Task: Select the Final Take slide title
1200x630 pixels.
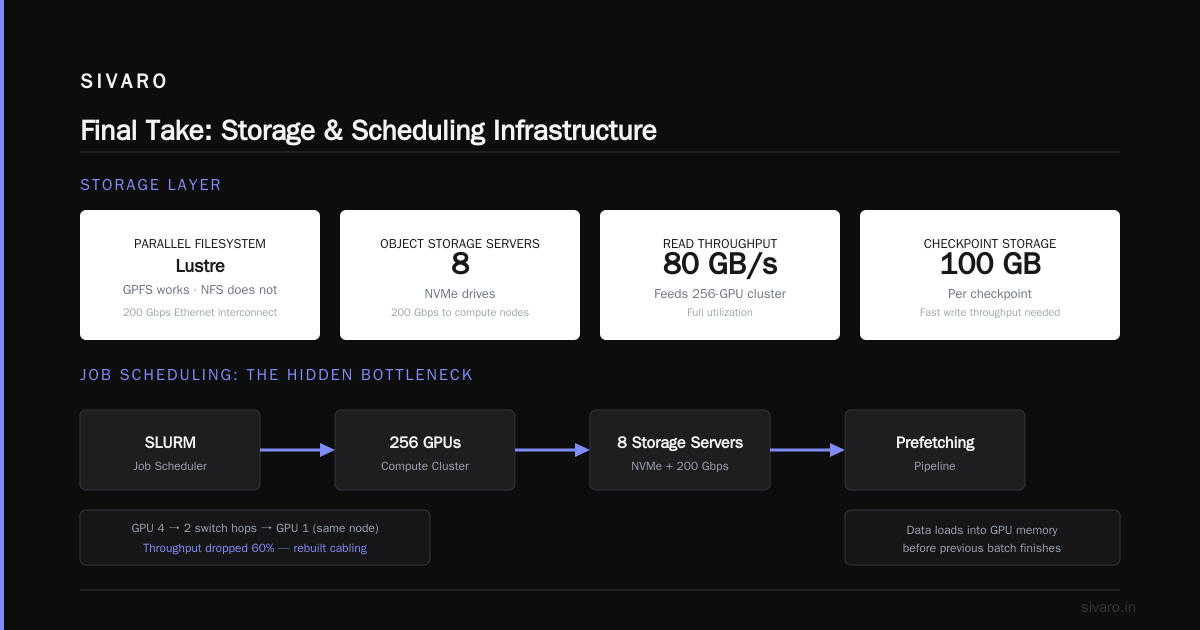Action: point(368,130)
